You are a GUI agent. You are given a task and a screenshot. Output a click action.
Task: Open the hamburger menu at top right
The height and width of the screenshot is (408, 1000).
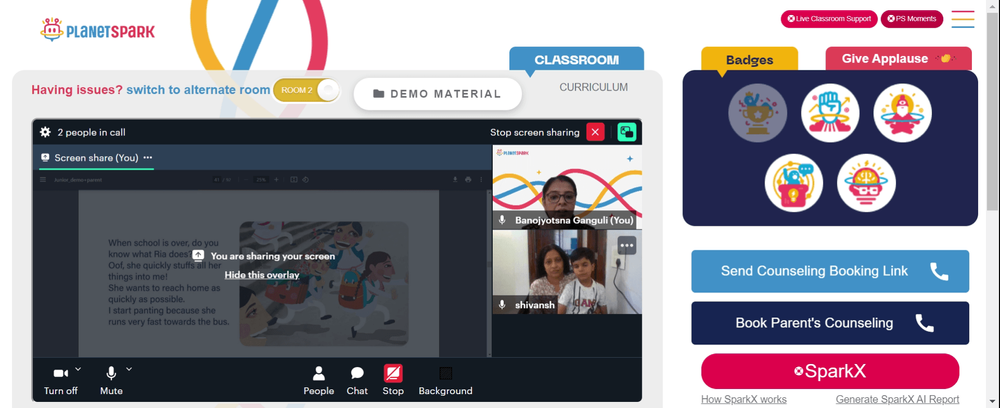962,19
